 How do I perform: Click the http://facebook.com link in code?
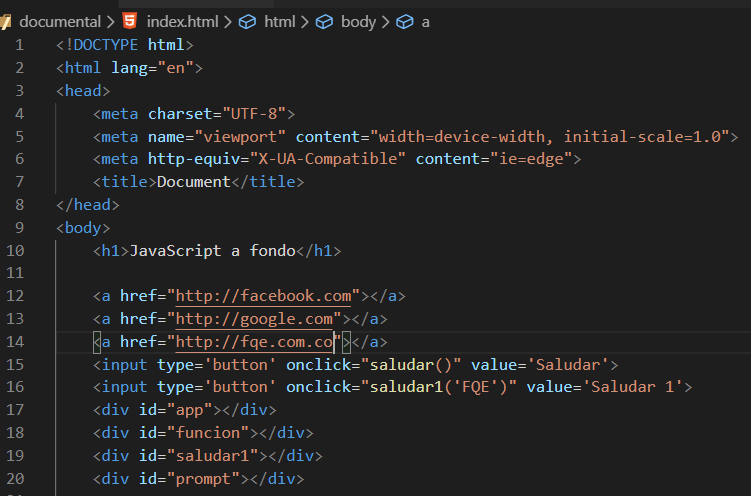pyautogui.click(x=263, y=296)
